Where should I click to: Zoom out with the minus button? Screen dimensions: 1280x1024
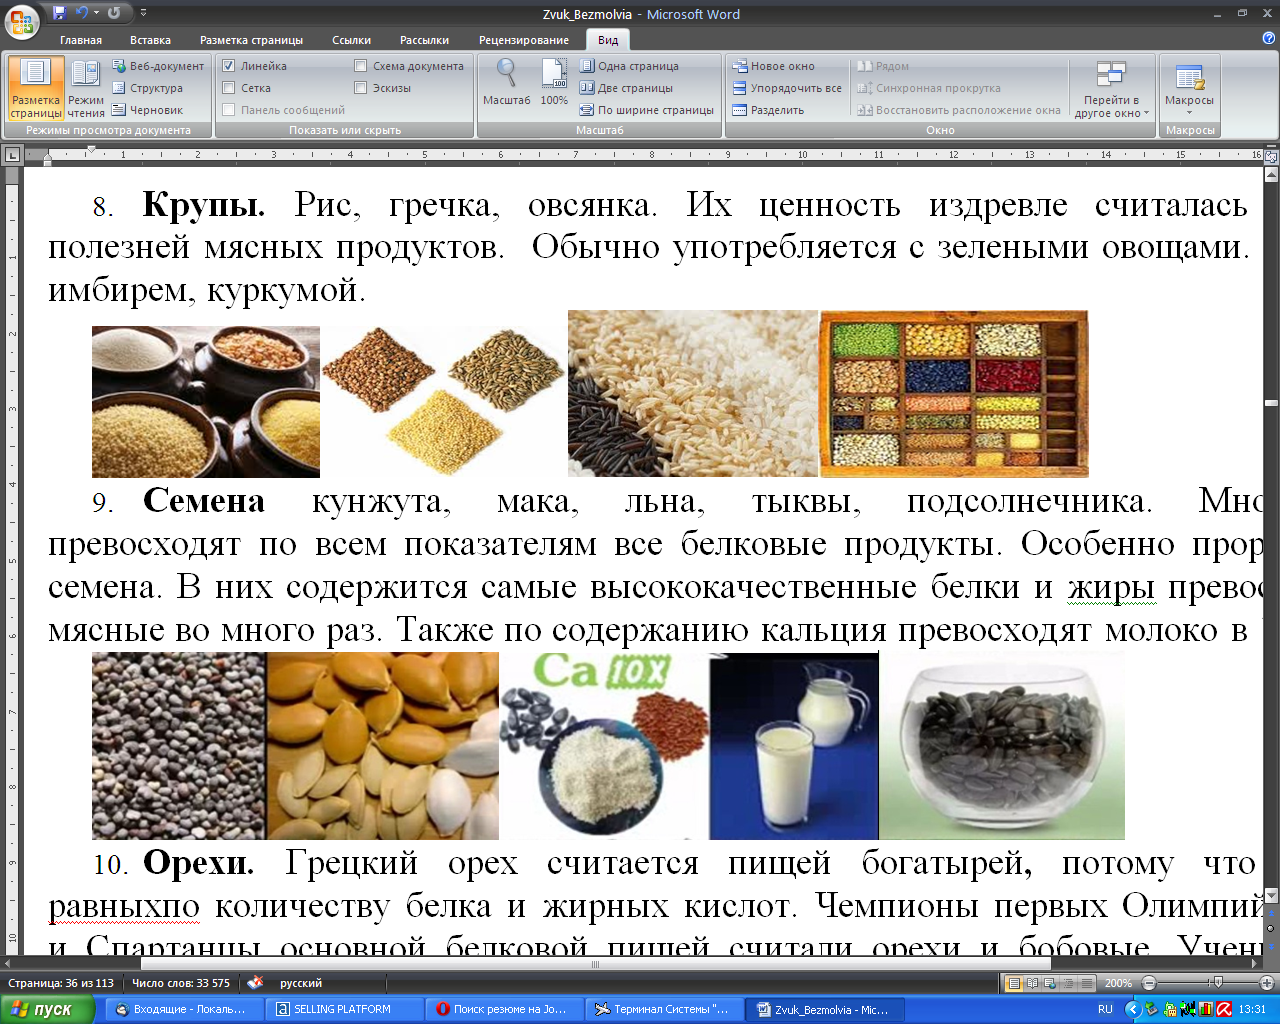point(1149,983)
